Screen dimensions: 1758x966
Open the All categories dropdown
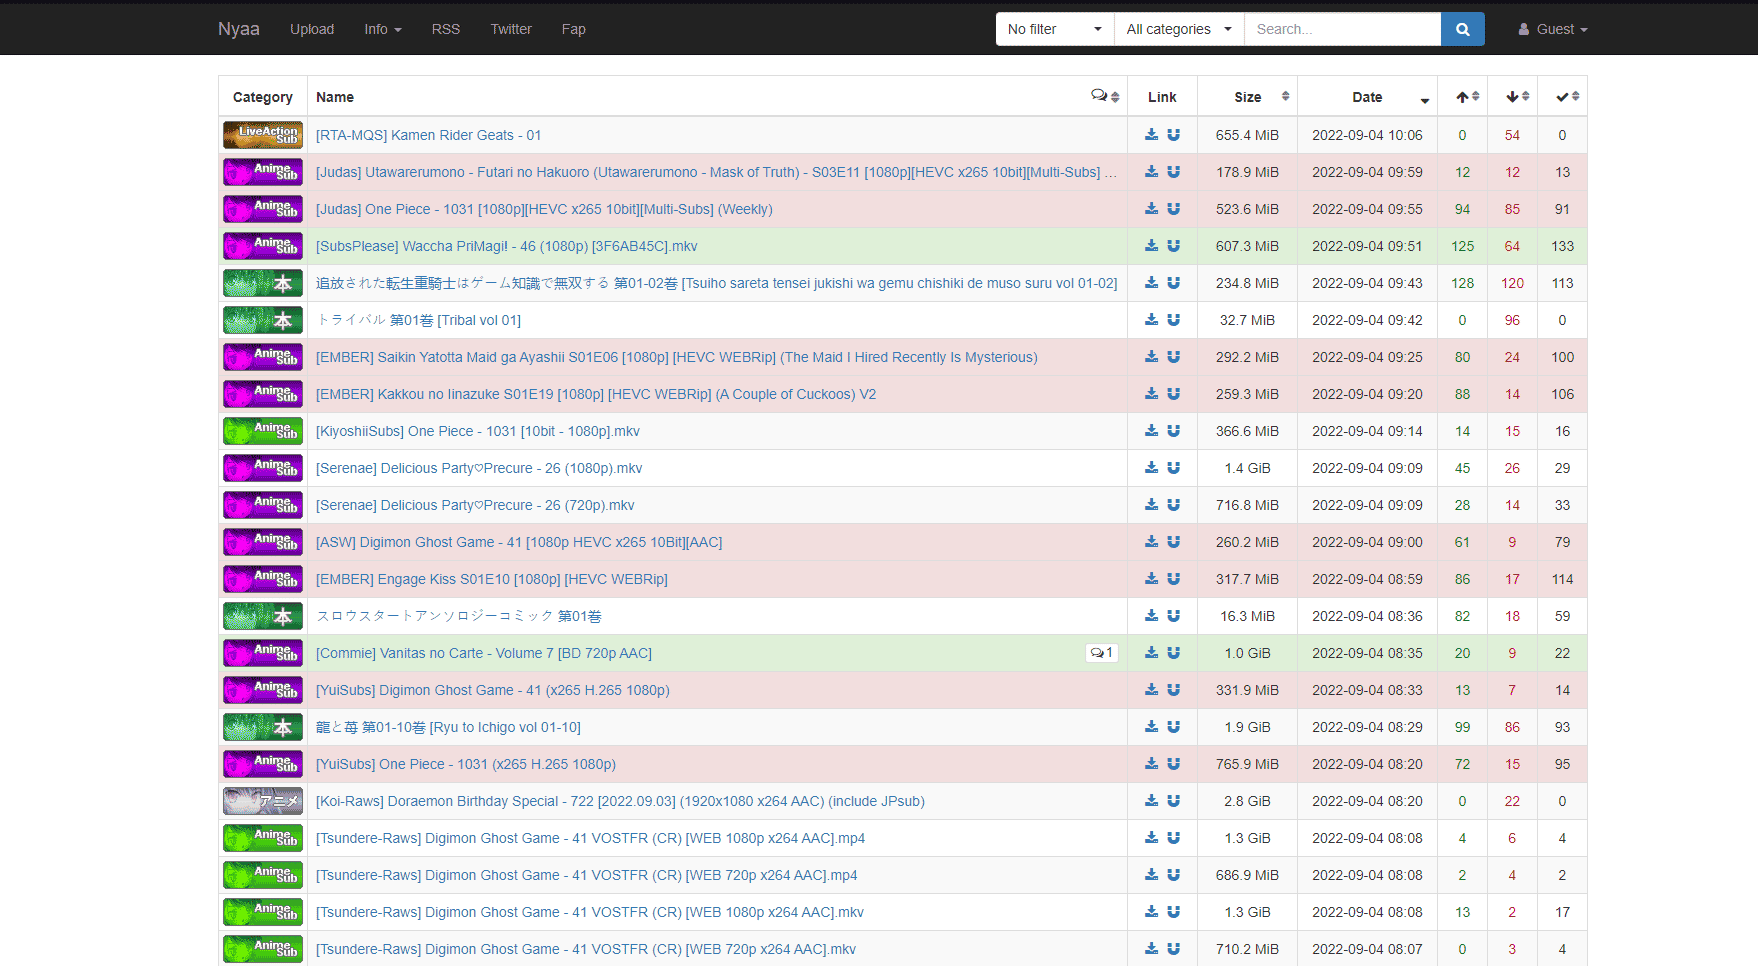click(x=1178, y=29)
